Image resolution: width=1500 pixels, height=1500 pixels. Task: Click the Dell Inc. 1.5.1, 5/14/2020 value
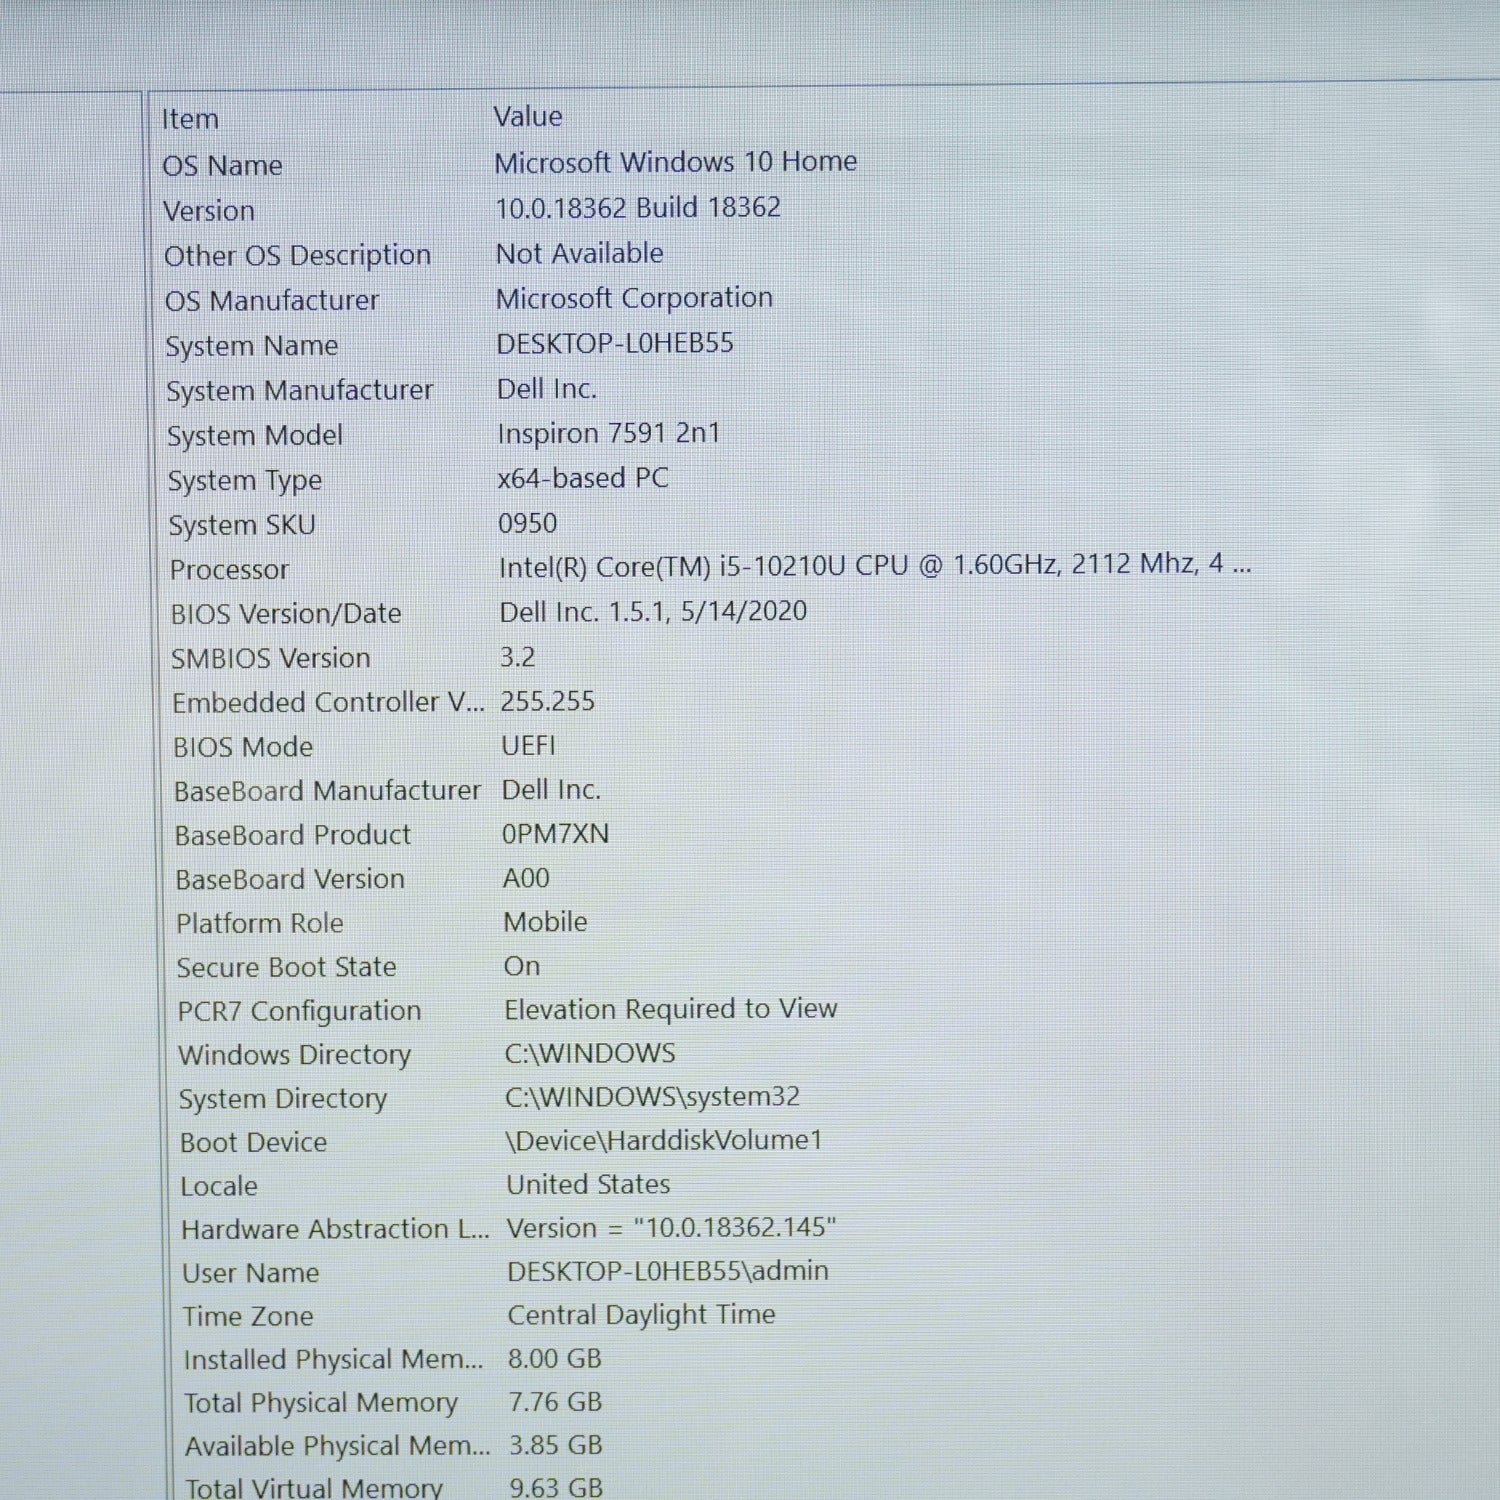(654, 611)
